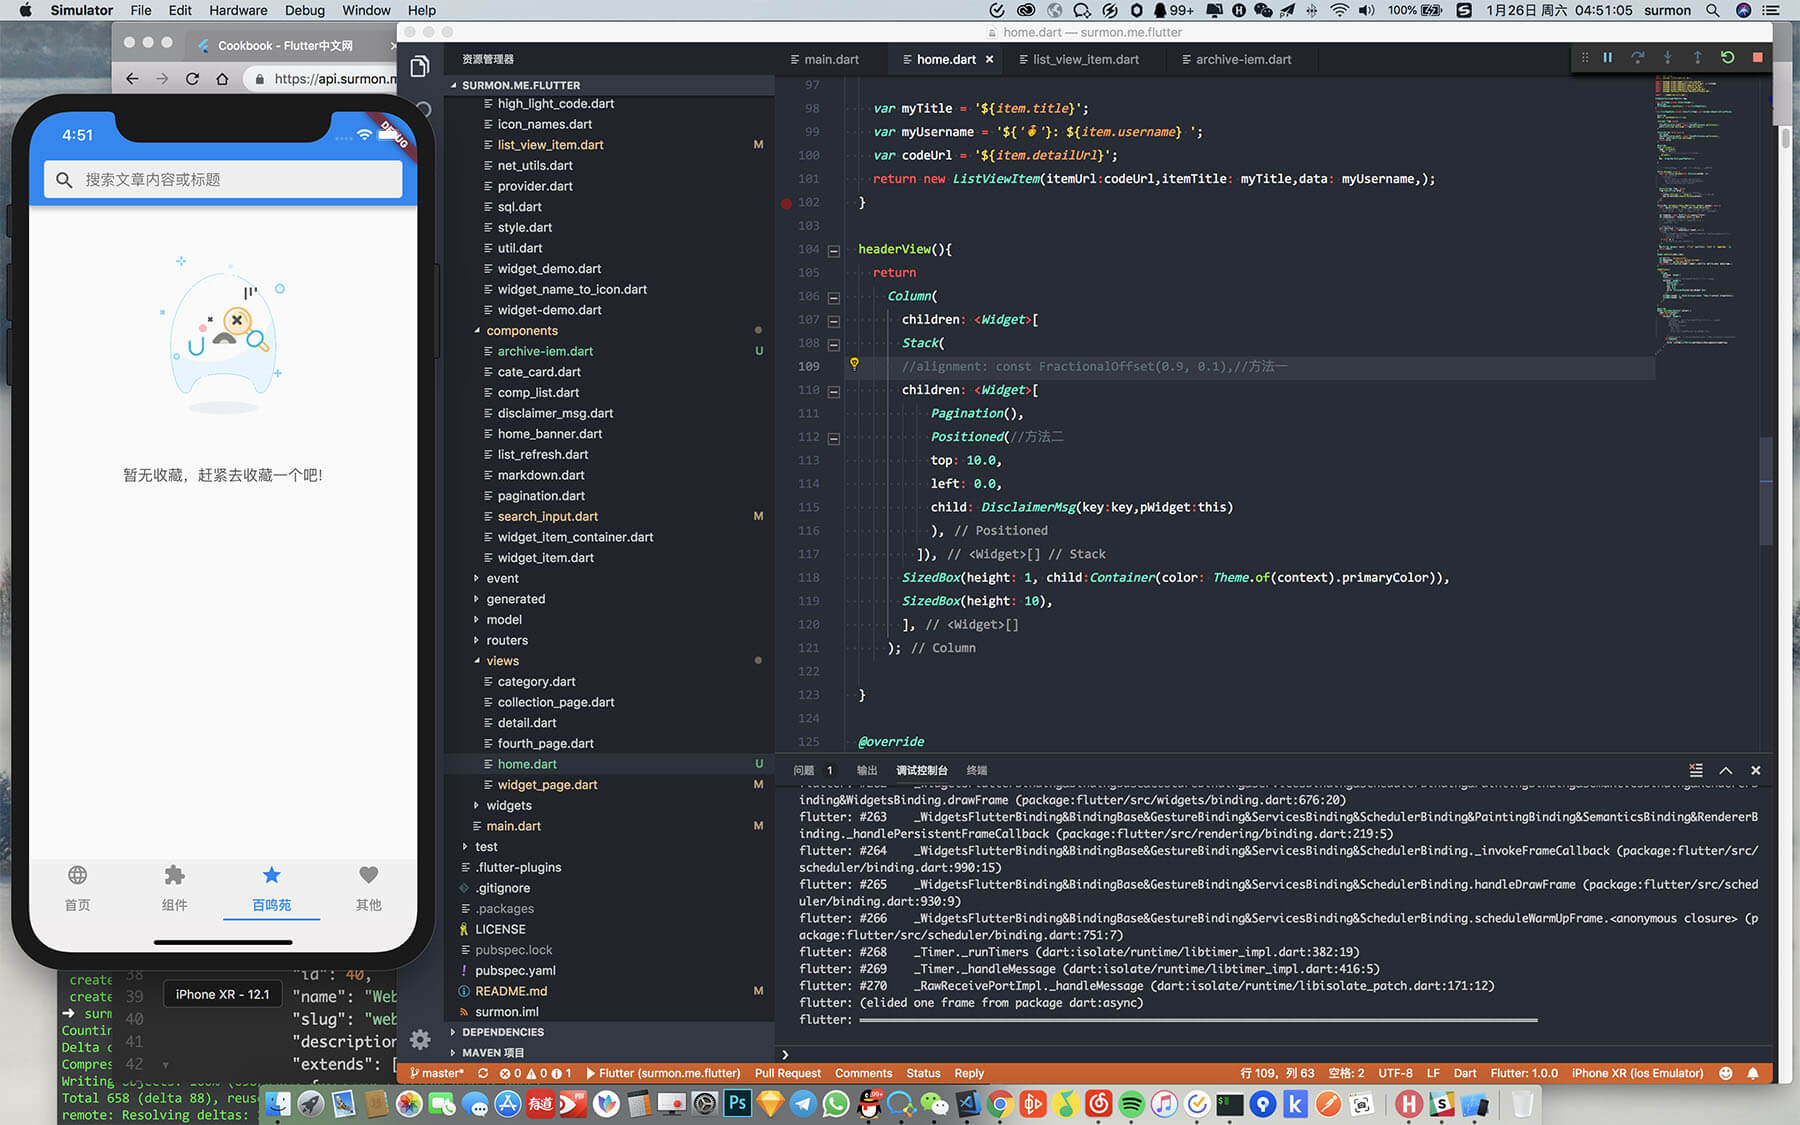The height and width of the screenshot is (1125, 1800).
Task: Pause the debug session
Action: [x=1607, y=58]
